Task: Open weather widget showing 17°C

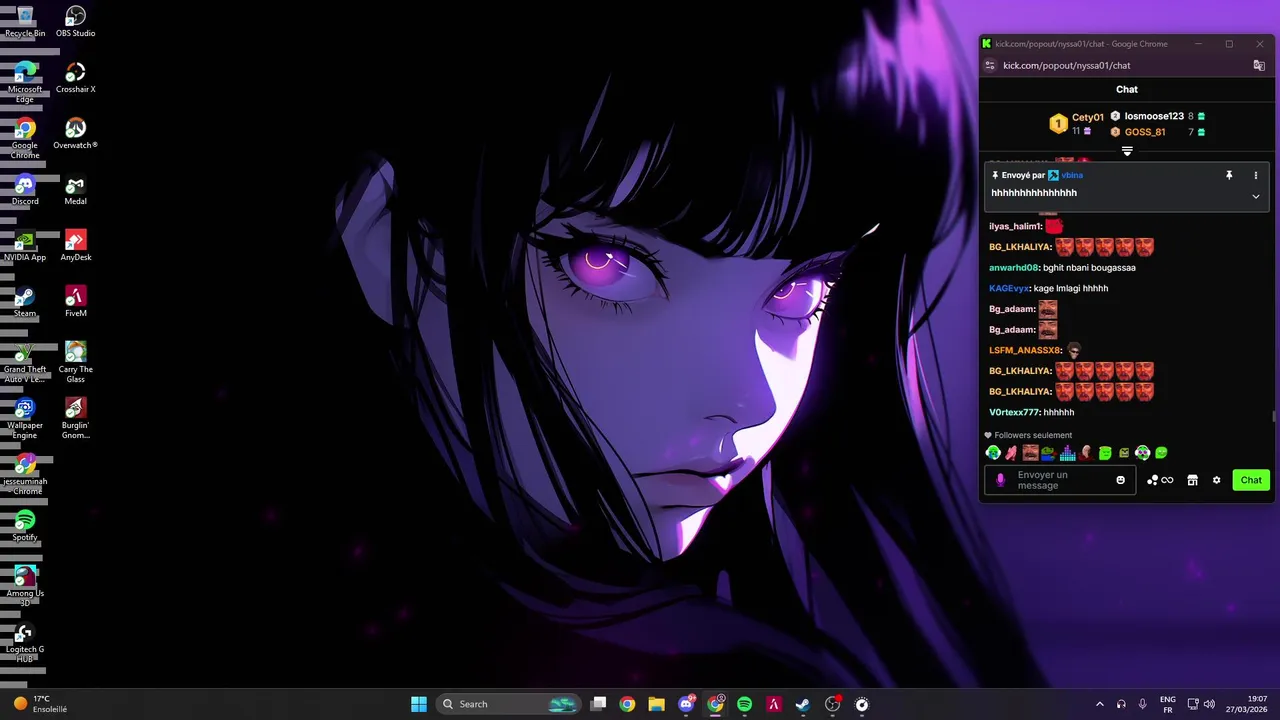Action: [x=40, y=704]
